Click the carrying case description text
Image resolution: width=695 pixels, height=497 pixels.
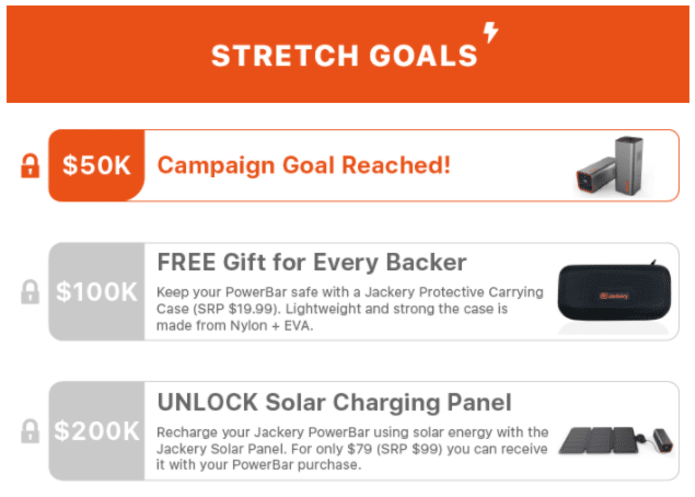(x=350, y=309)
